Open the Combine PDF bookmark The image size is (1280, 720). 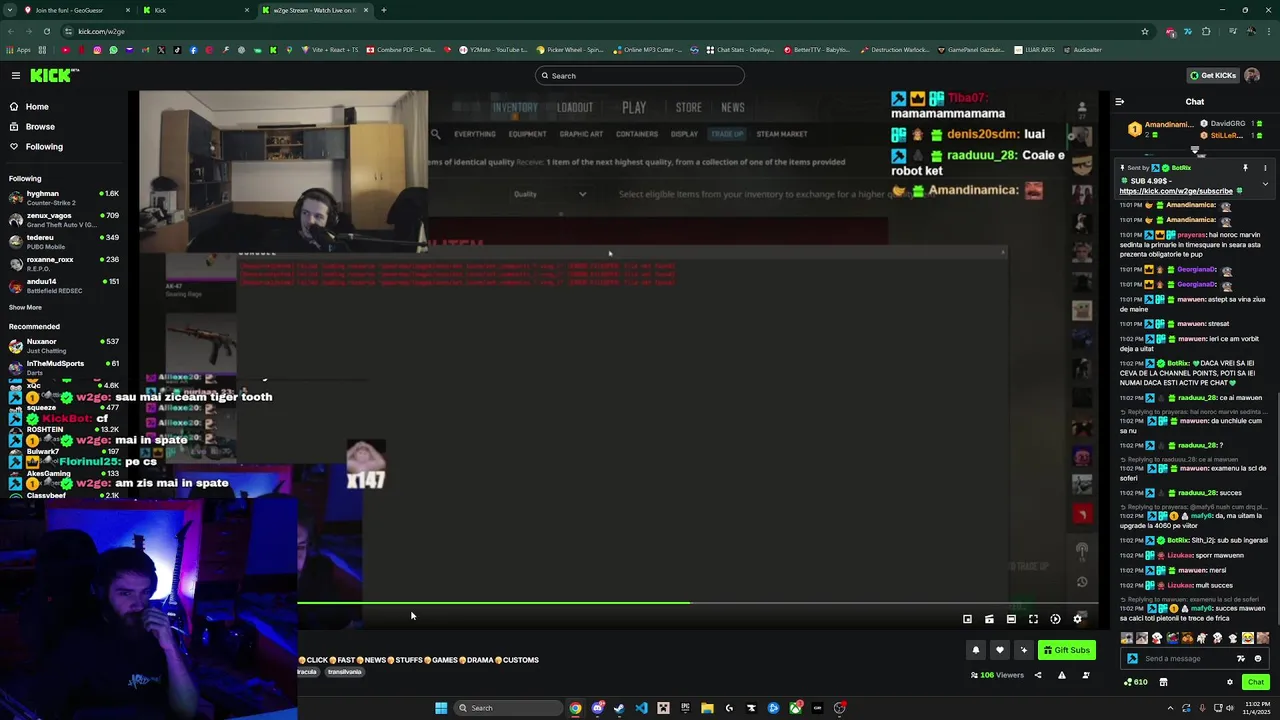[x=400, y=50]
